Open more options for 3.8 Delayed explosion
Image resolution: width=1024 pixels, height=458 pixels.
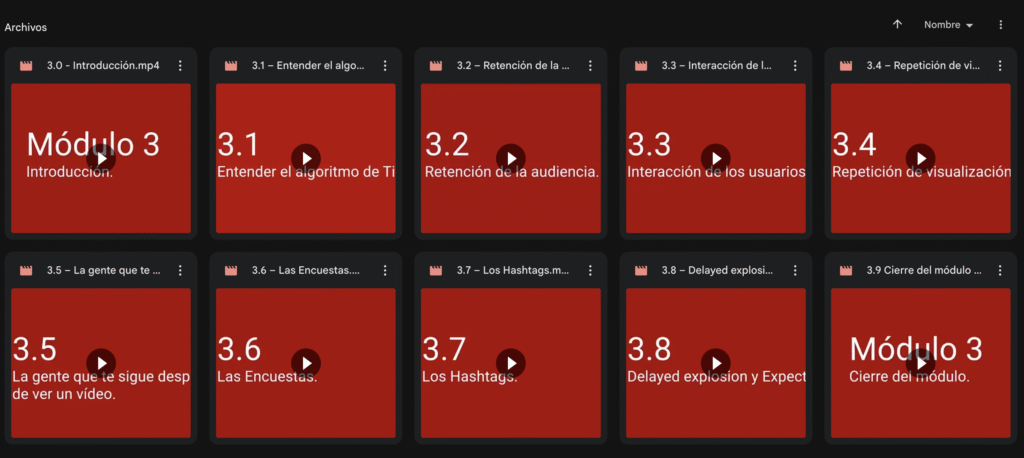(x=795, y=271)
